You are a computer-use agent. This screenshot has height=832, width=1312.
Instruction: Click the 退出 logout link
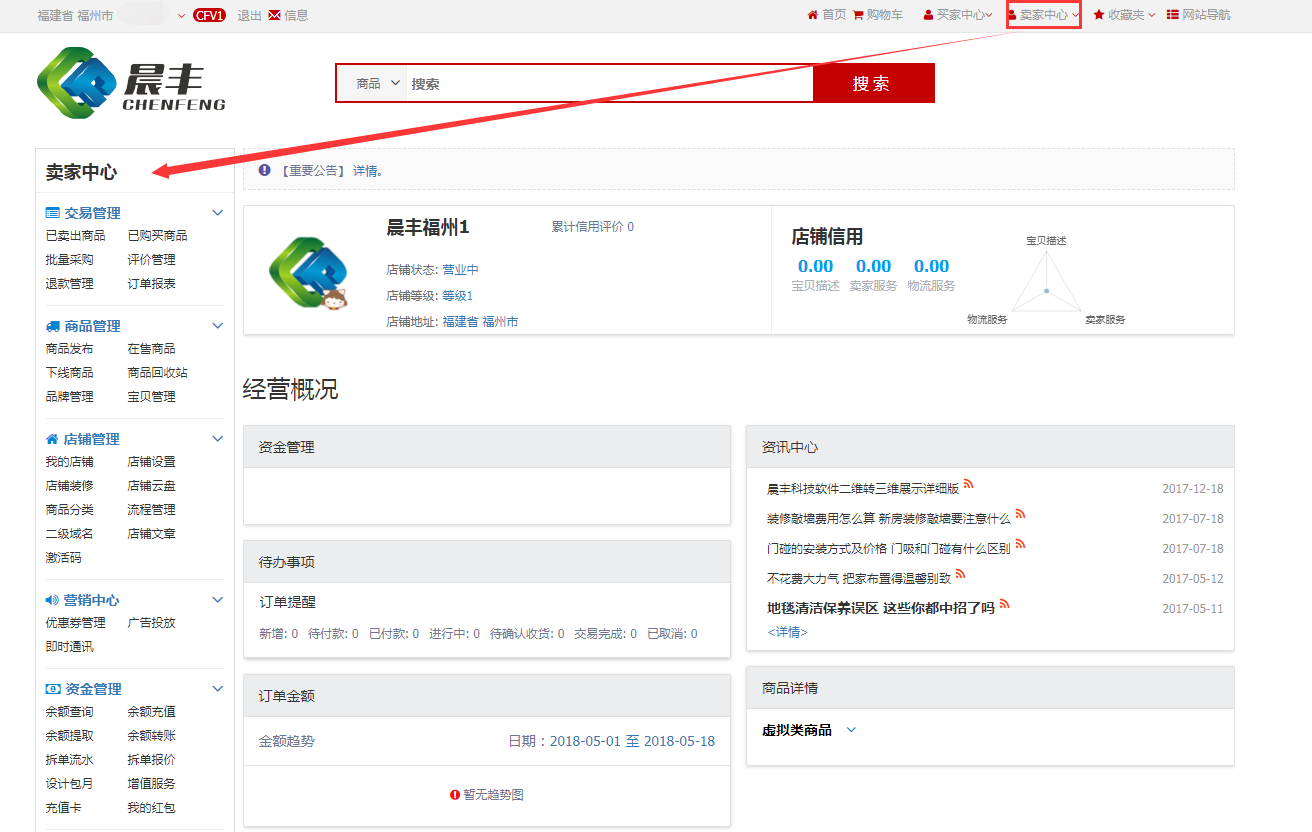[x=249, y=15]
